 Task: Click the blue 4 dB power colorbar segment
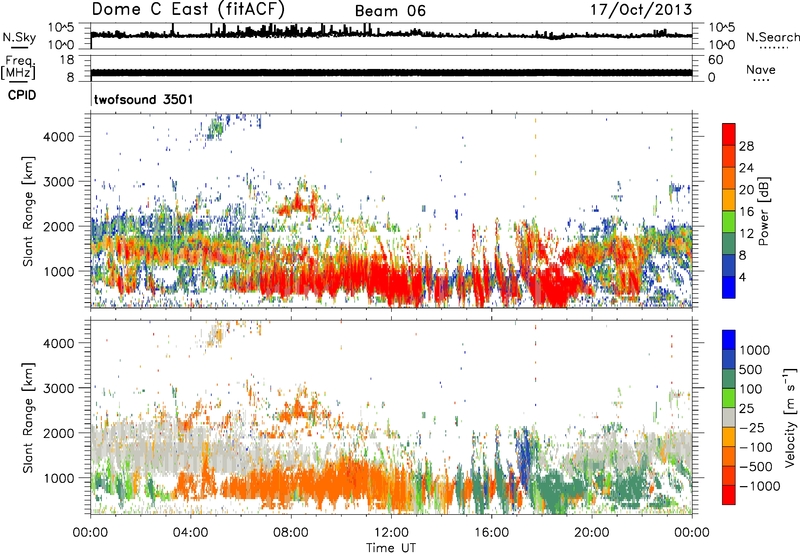pyautogui.click(x=729, y=287)
